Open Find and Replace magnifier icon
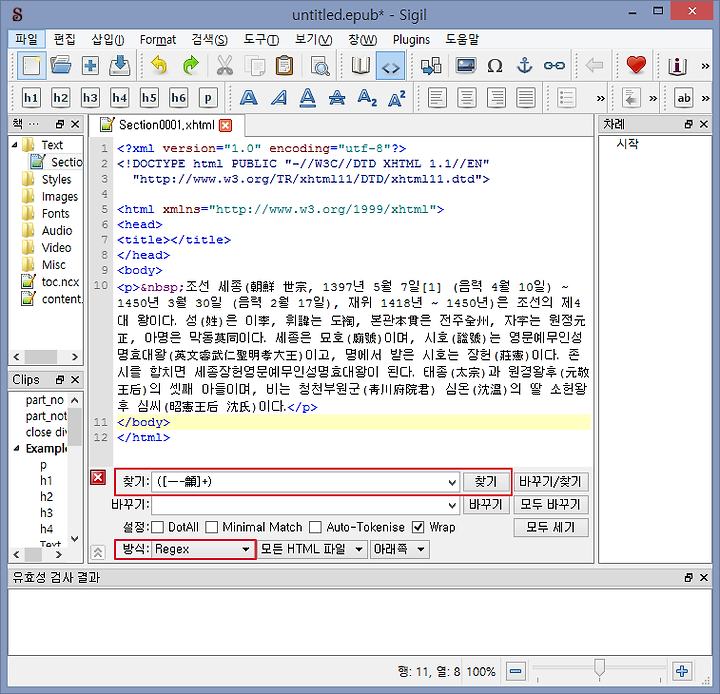720x694 pixels. click(320, 66)
